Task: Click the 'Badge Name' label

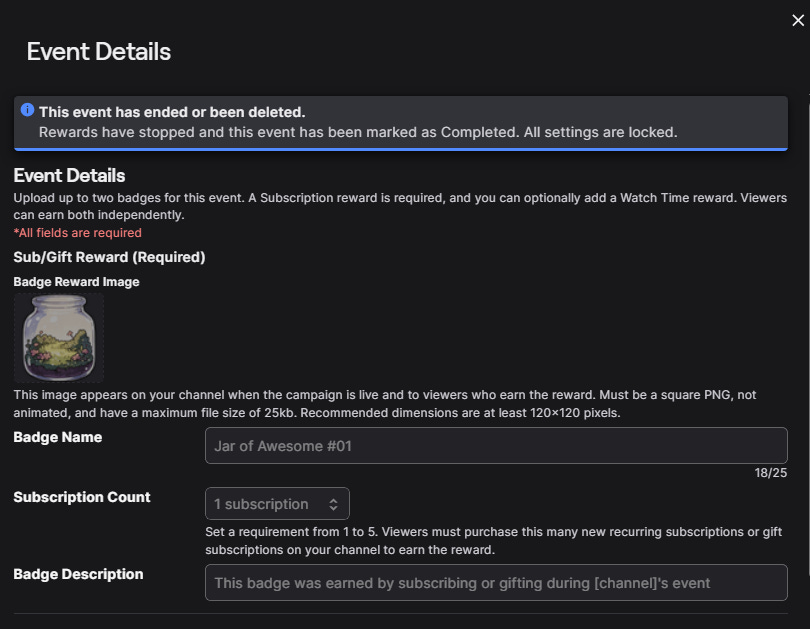Action: 58,437
